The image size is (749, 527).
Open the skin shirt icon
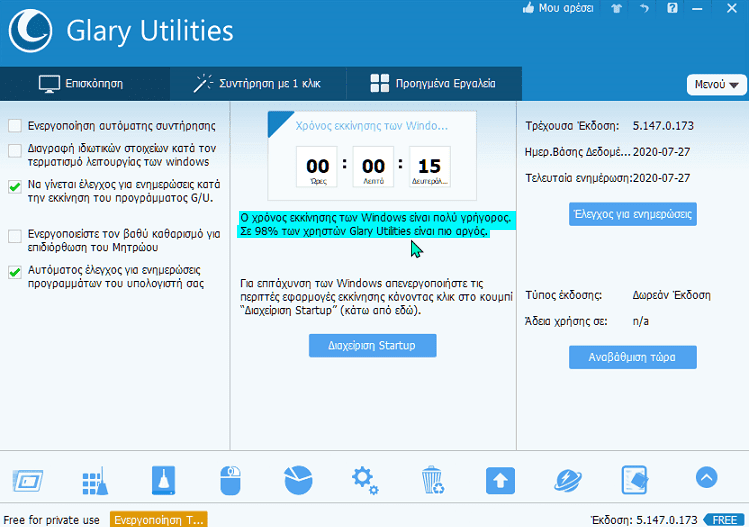pos(616,9)
